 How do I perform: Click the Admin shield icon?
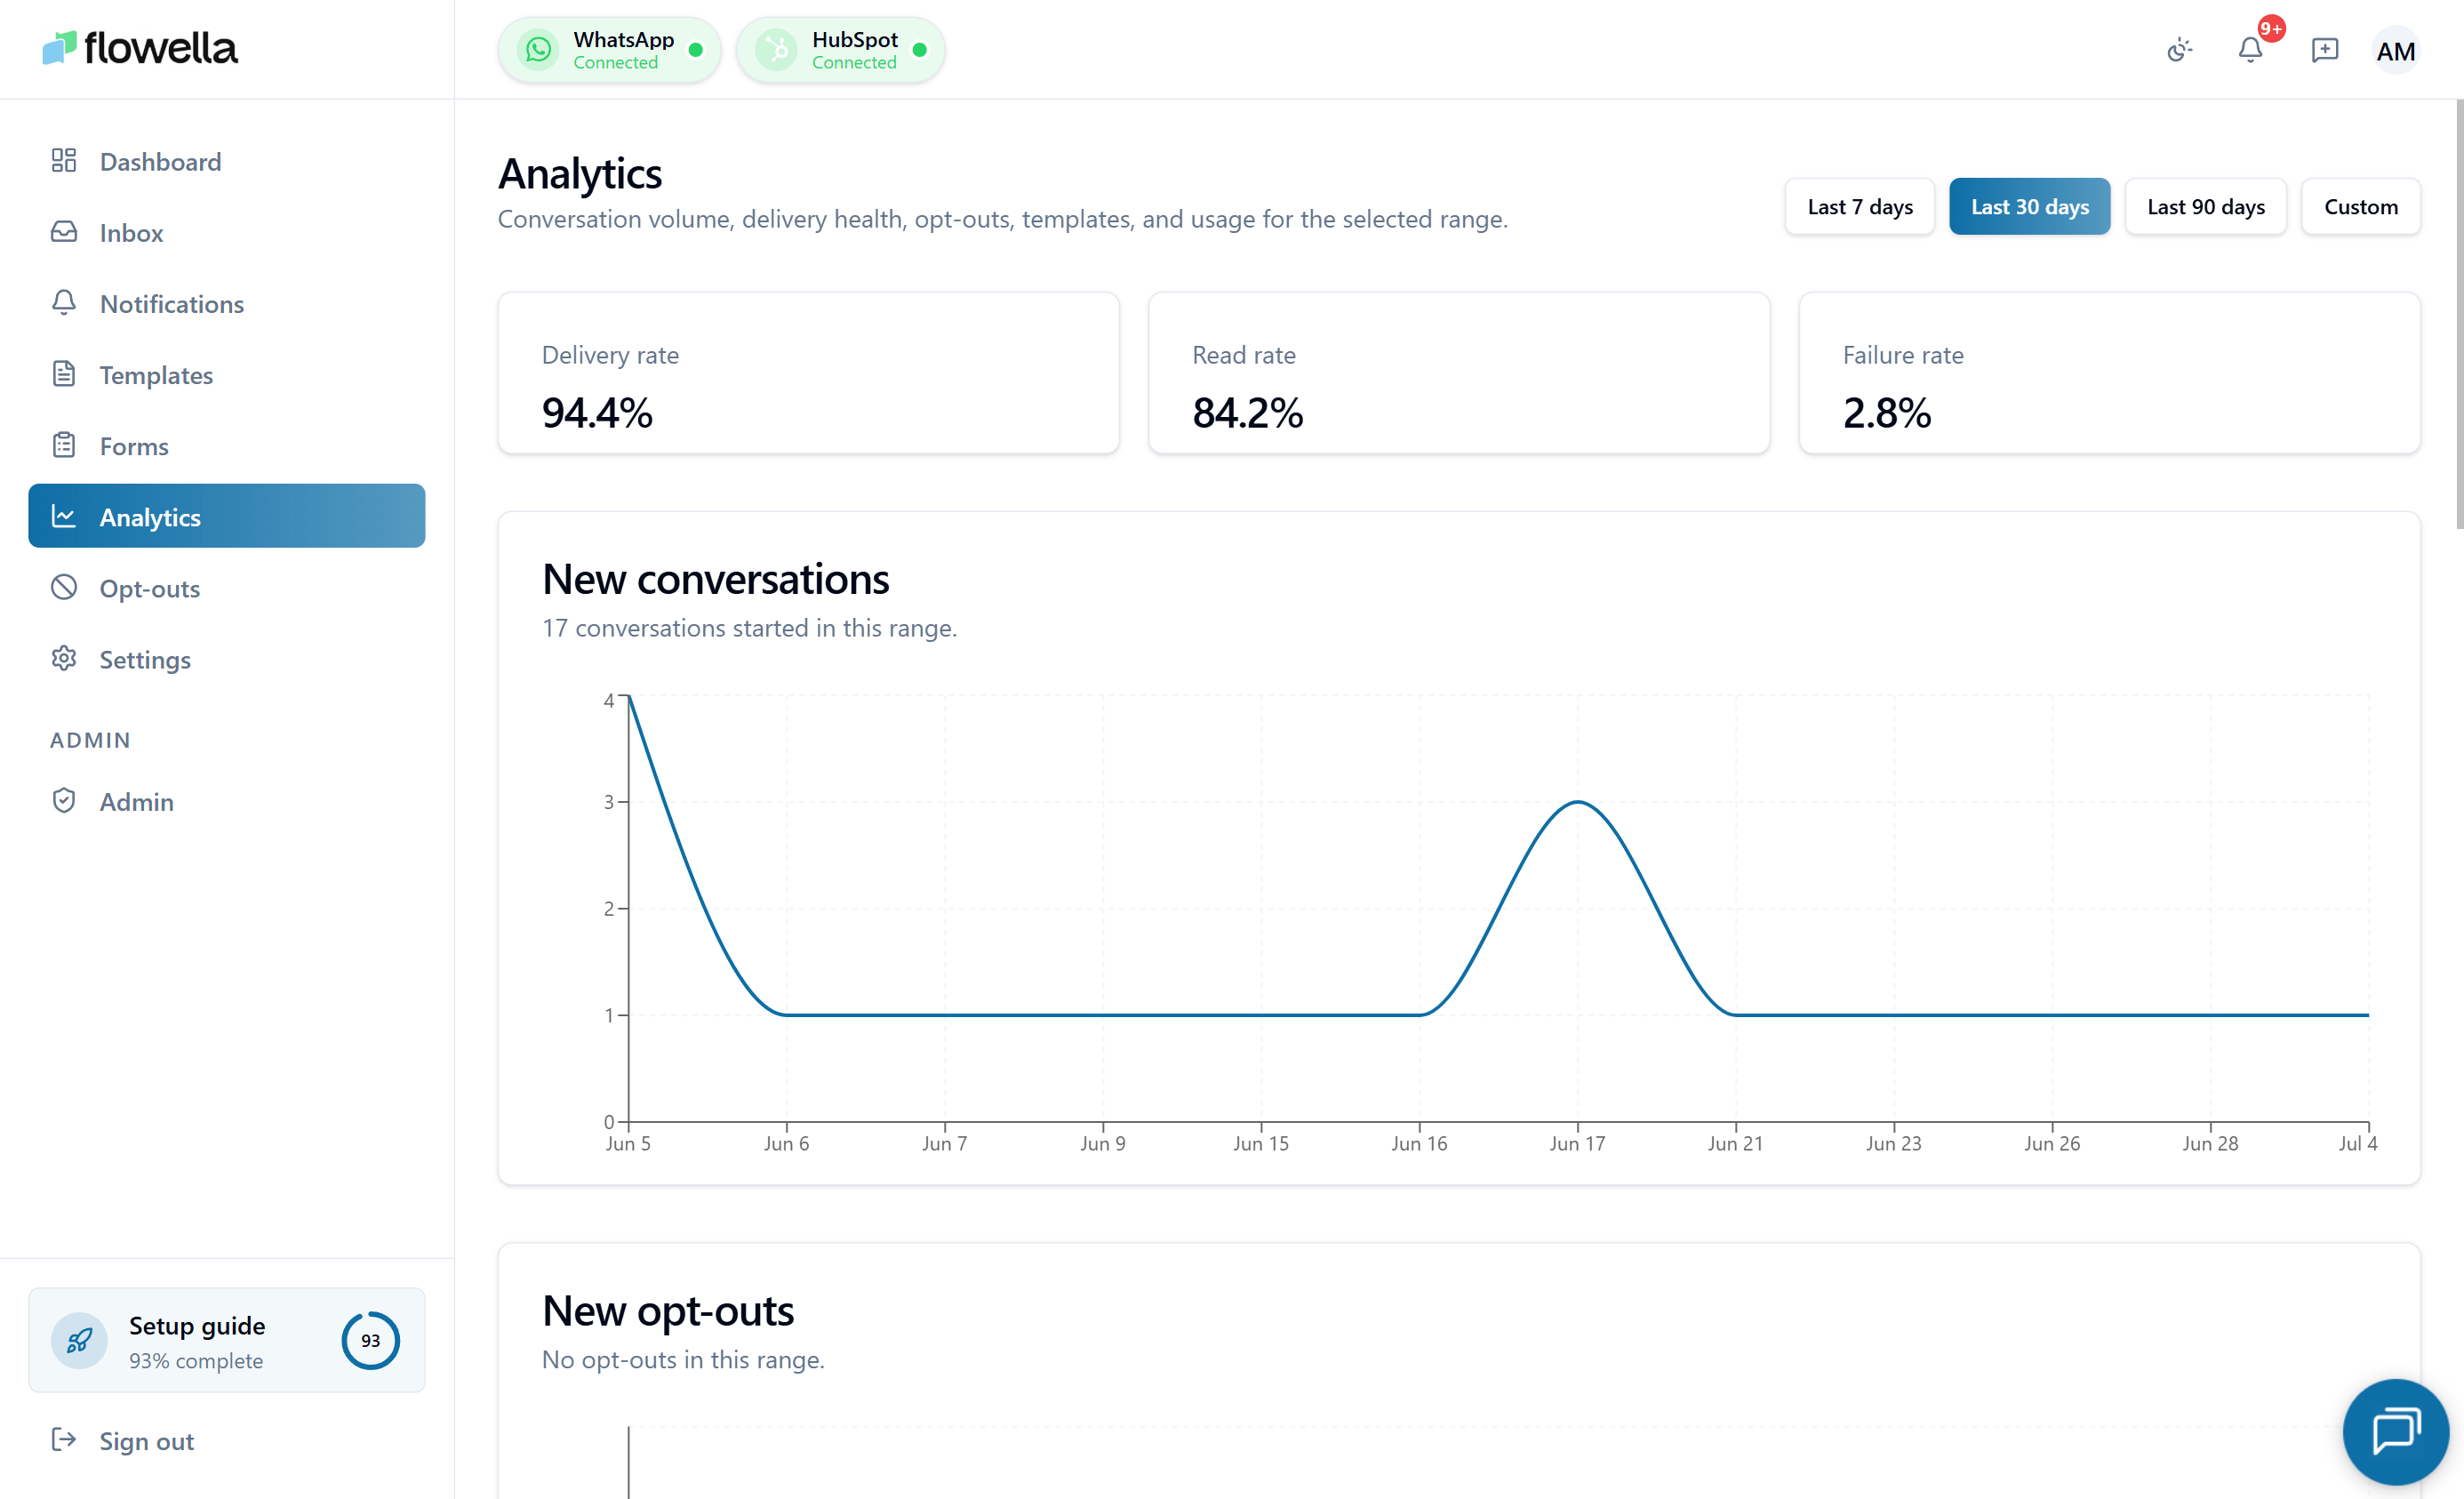pos(64,801)
